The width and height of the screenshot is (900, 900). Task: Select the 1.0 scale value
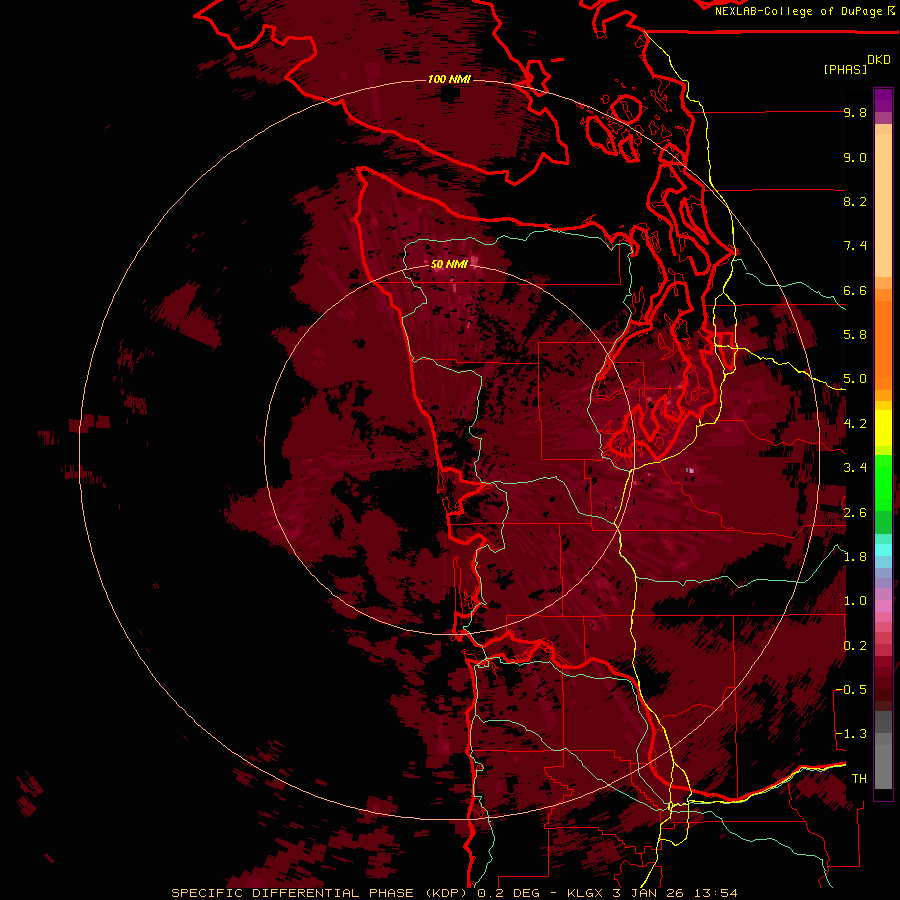pyautogui.click(x=855, y=601)
